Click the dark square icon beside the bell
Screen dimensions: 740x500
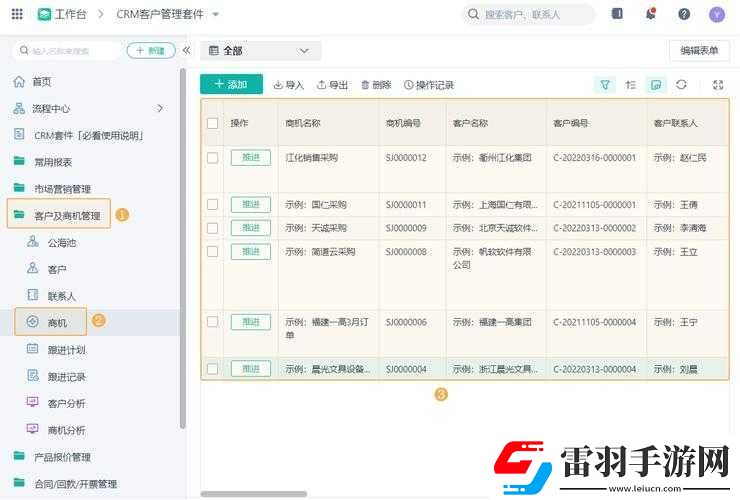(x=617, y=14)
